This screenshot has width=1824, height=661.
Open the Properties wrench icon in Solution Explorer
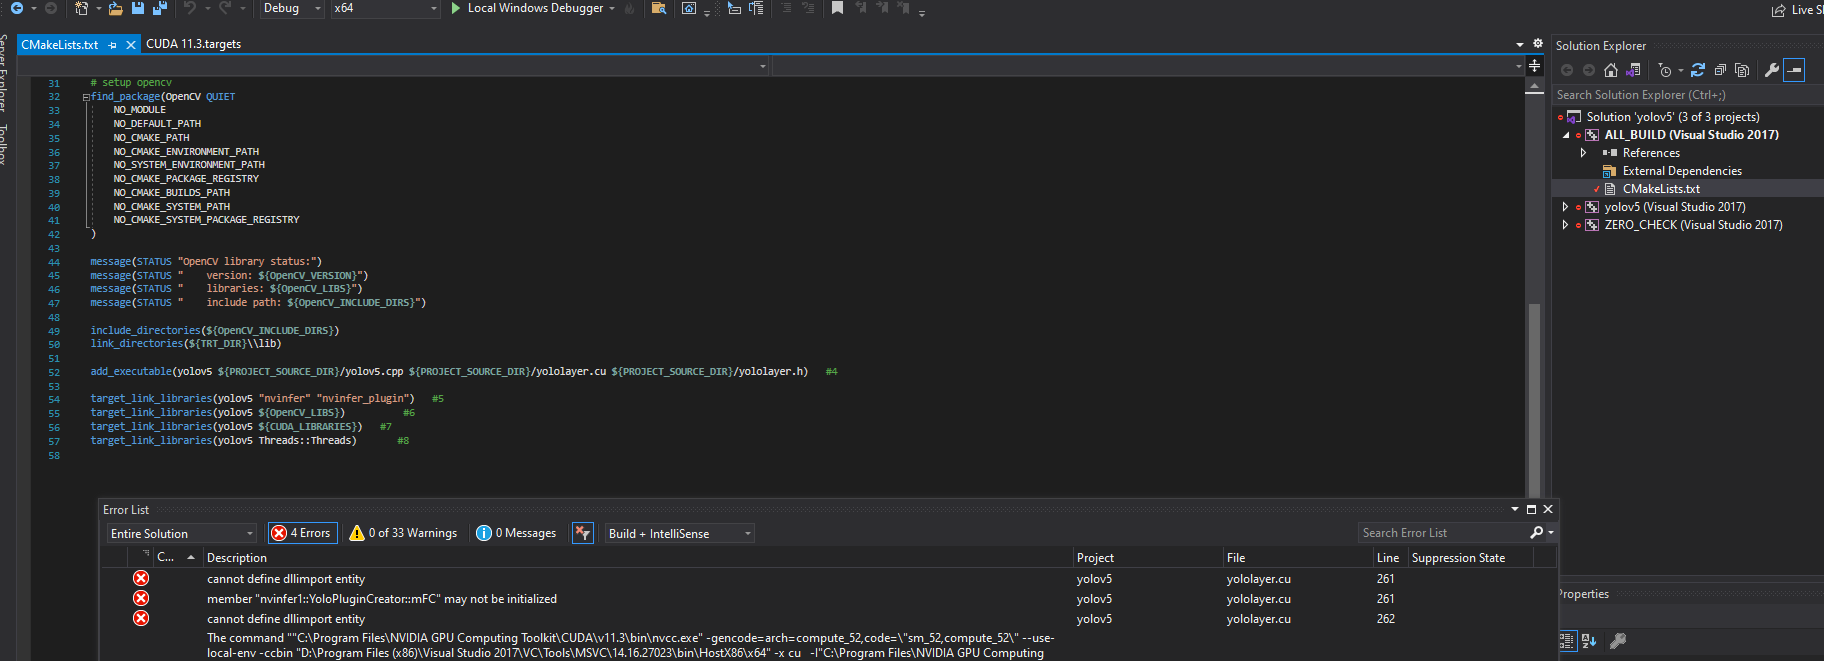click(1772, 70)
